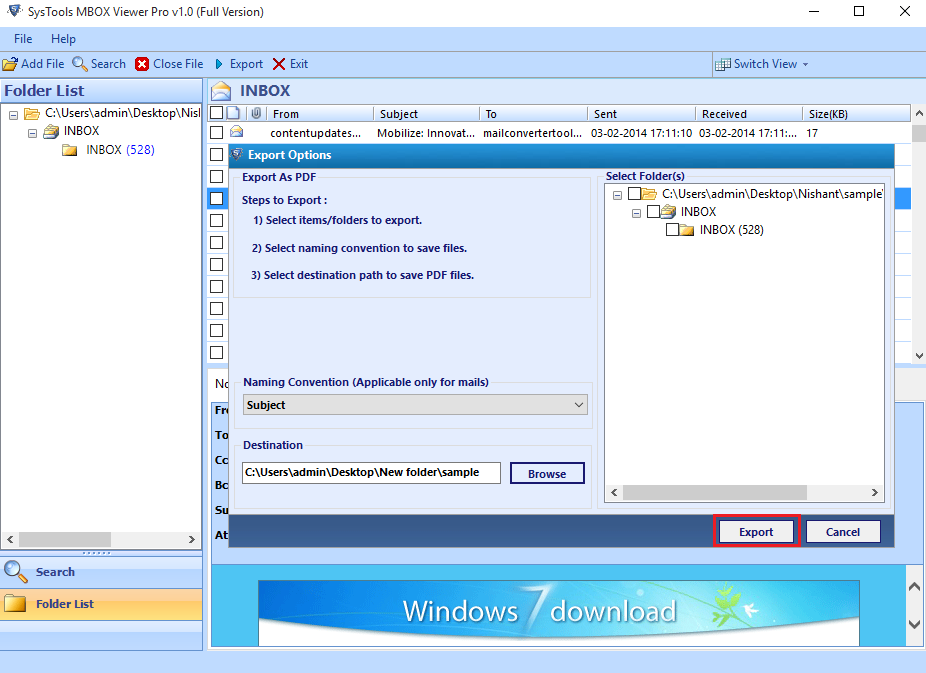Viewport: 926px width, 673px height.
Task: Click the root folder icon in Select Folder(s)
Action: pos(649,194)
